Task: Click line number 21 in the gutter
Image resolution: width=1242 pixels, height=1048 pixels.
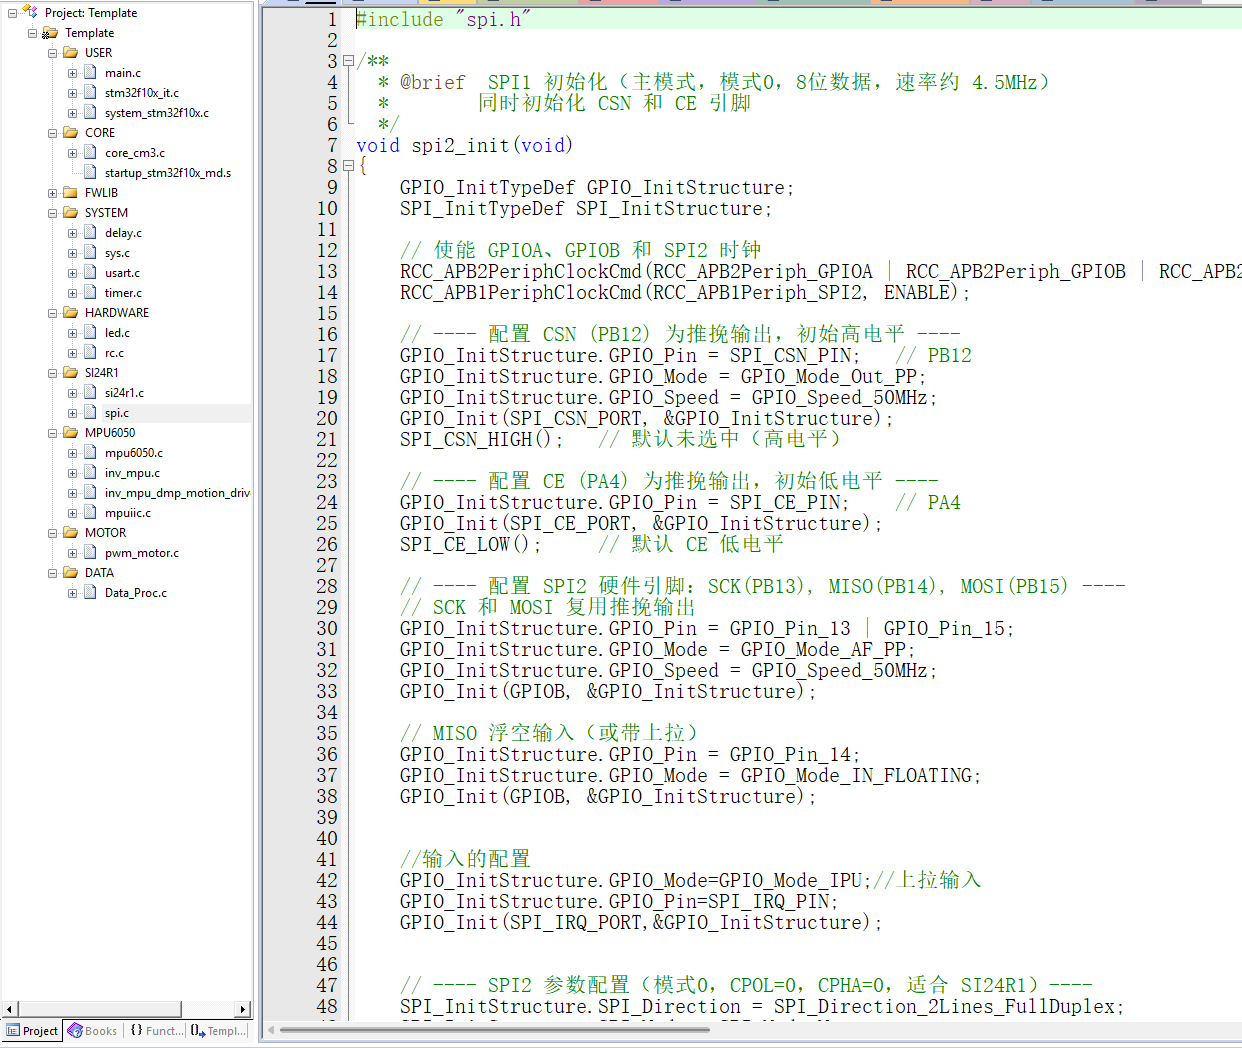Action: (327, 439)
